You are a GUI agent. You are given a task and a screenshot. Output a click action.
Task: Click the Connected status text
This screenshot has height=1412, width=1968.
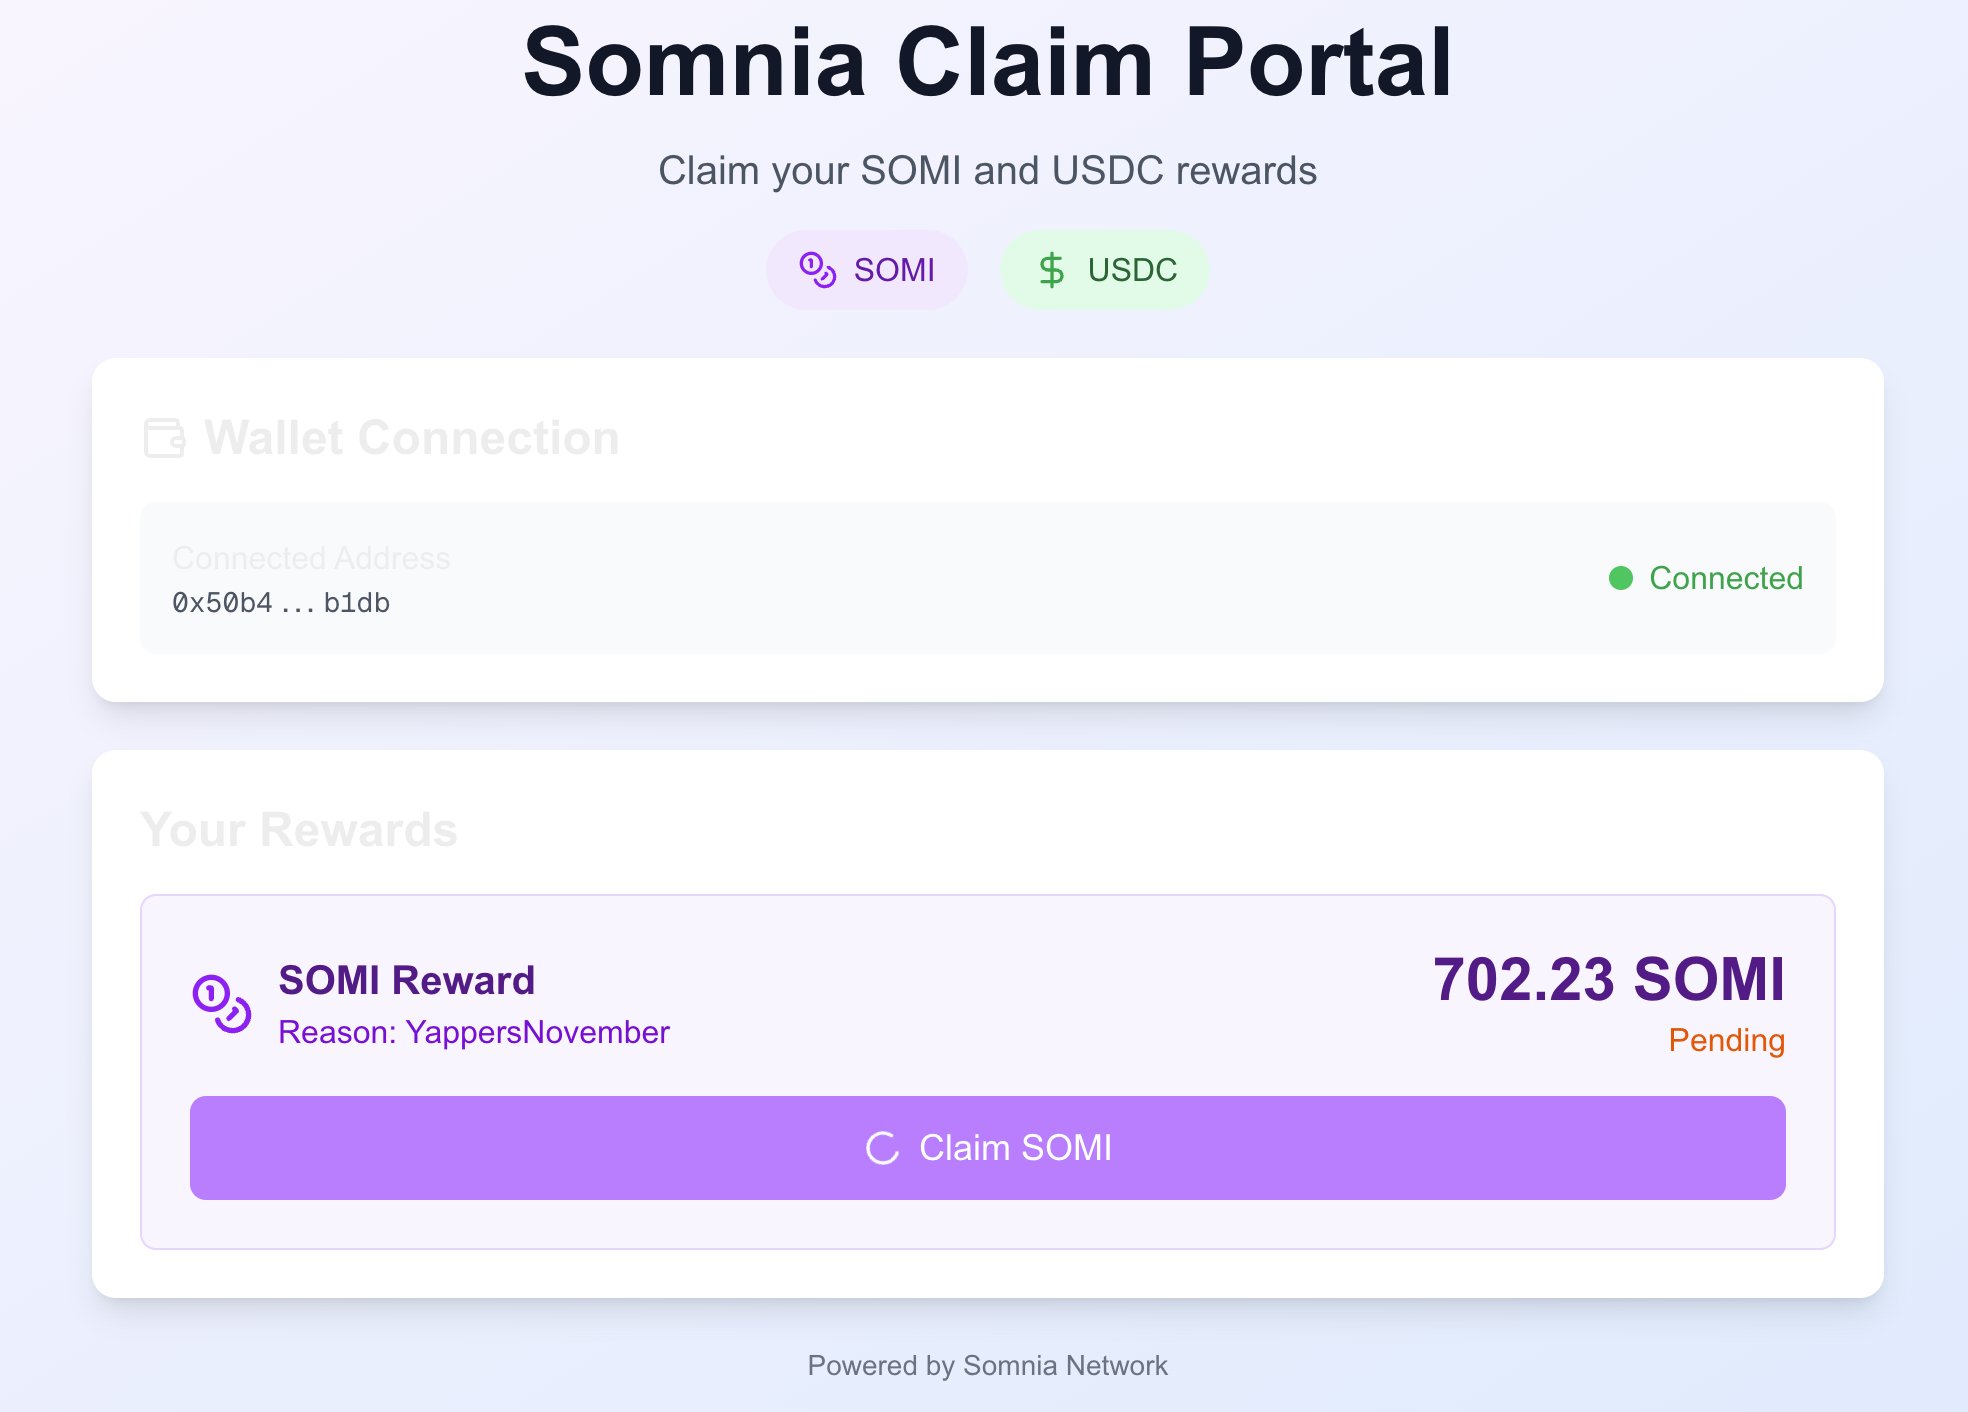pyautogui.click(x=1725, y=578)
